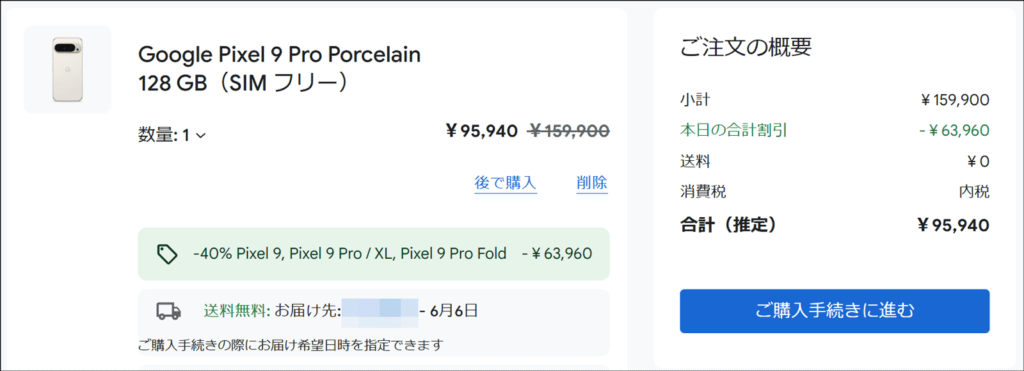
Task: Click the bold ¥95,940 item price
Action: [x=481, y=132]
